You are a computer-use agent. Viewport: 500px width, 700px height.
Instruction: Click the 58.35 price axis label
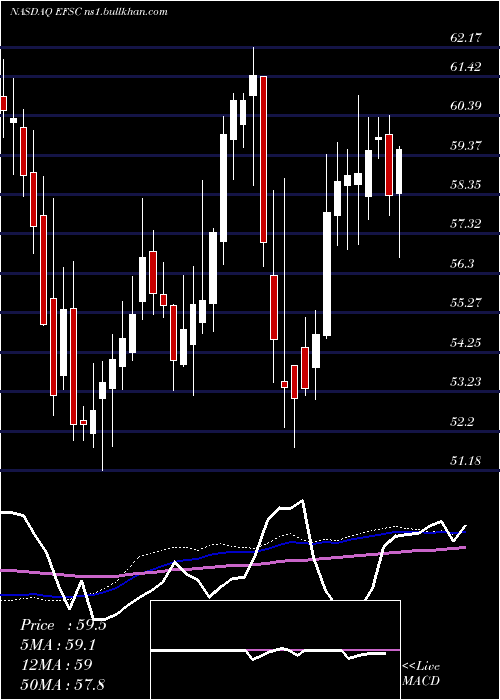[x=466, y=185]
